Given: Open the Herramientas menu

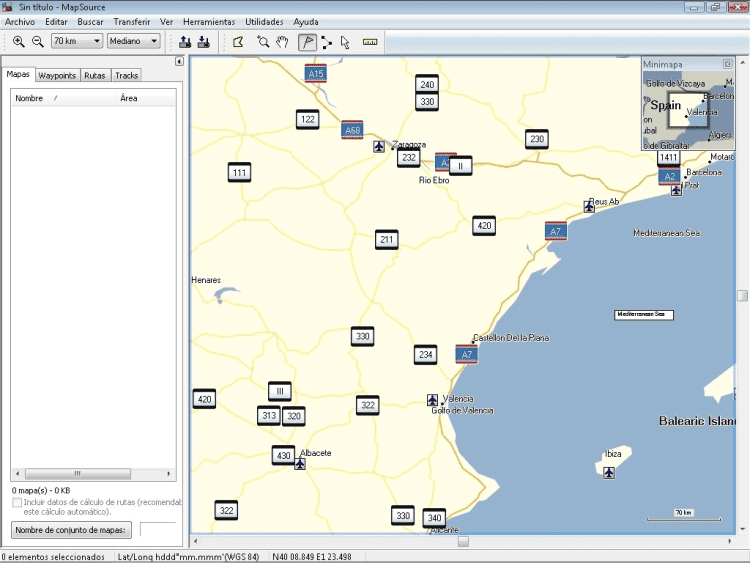Looking at the screenshot, I should tap(209, 22).
